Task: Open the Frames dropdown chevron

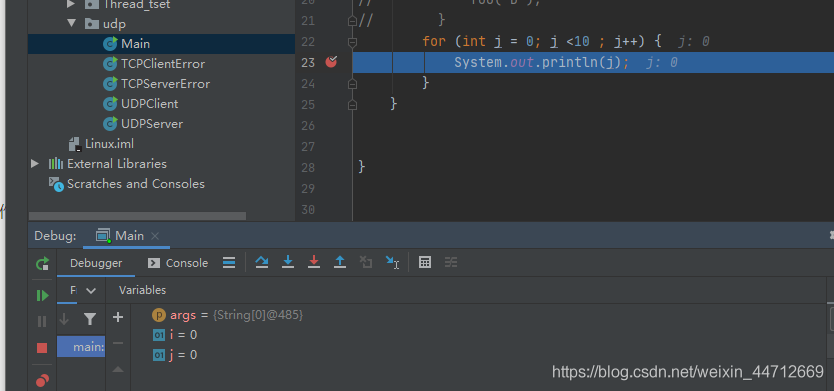Action: 91,290
